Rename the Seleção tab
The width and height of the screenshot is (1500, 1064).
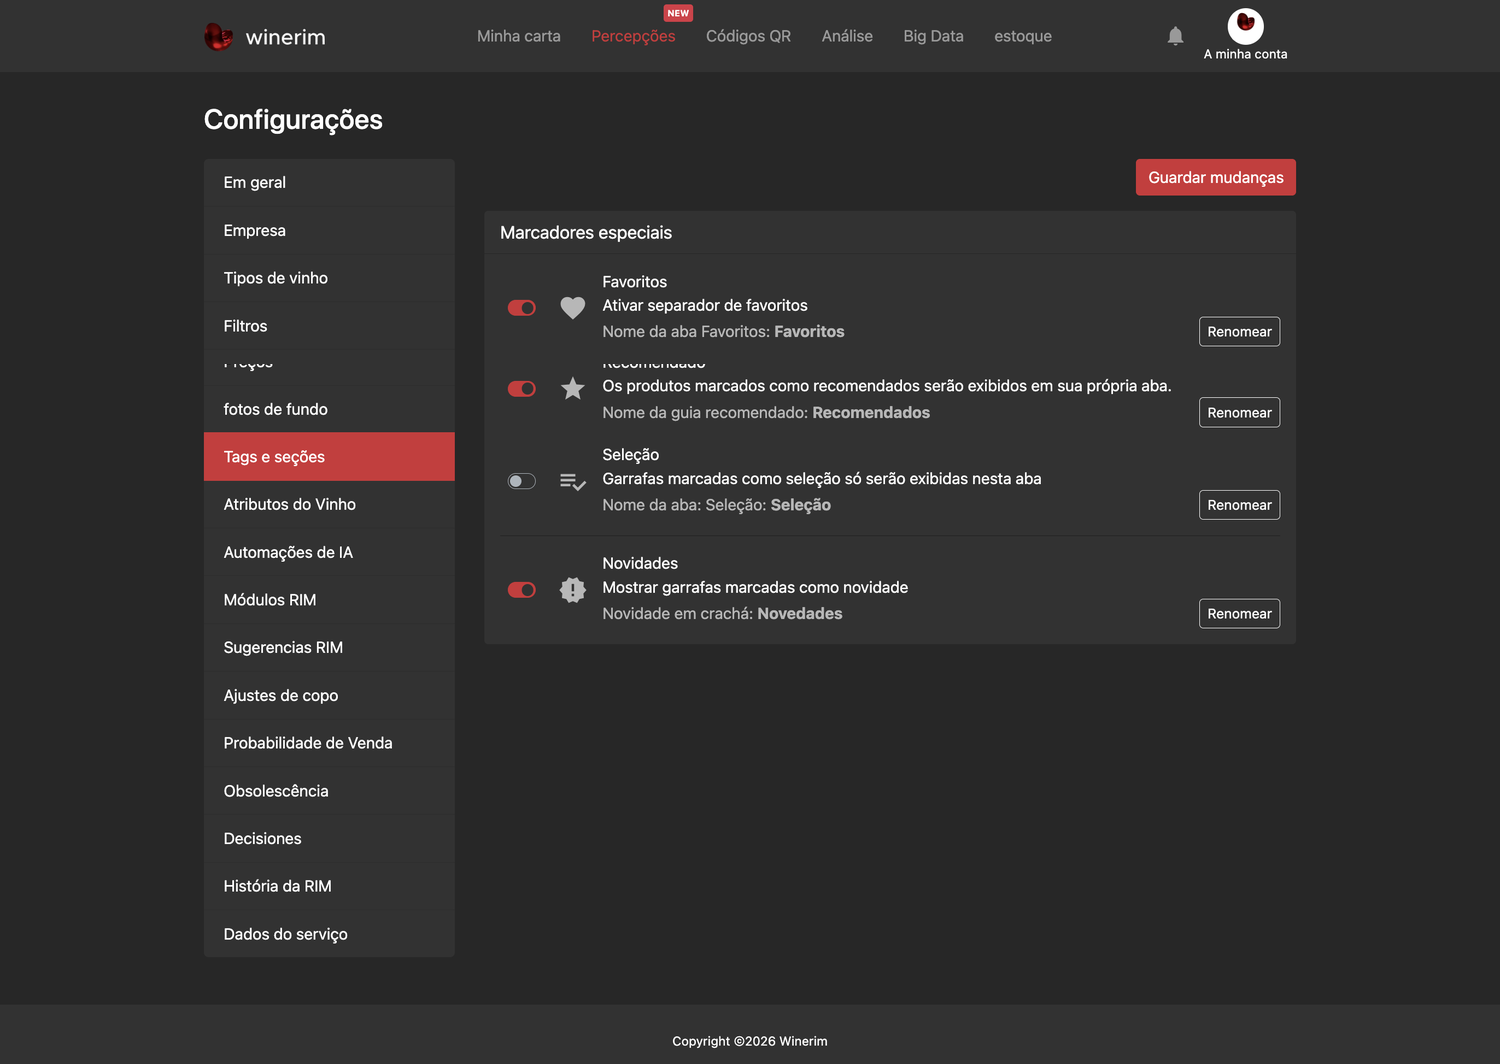click(x=1239, y=505)
